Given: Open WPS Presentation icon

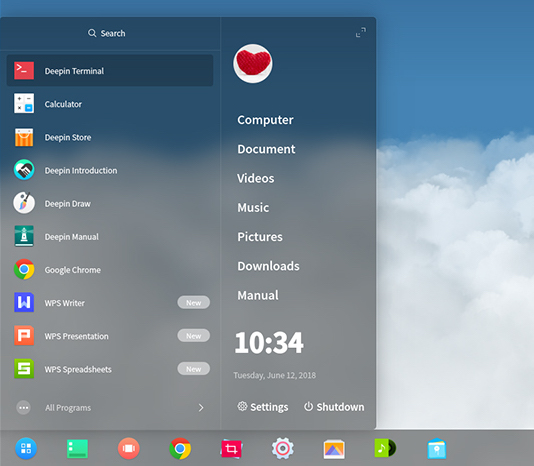Looking at the screenshot, I should coord(24,336).
